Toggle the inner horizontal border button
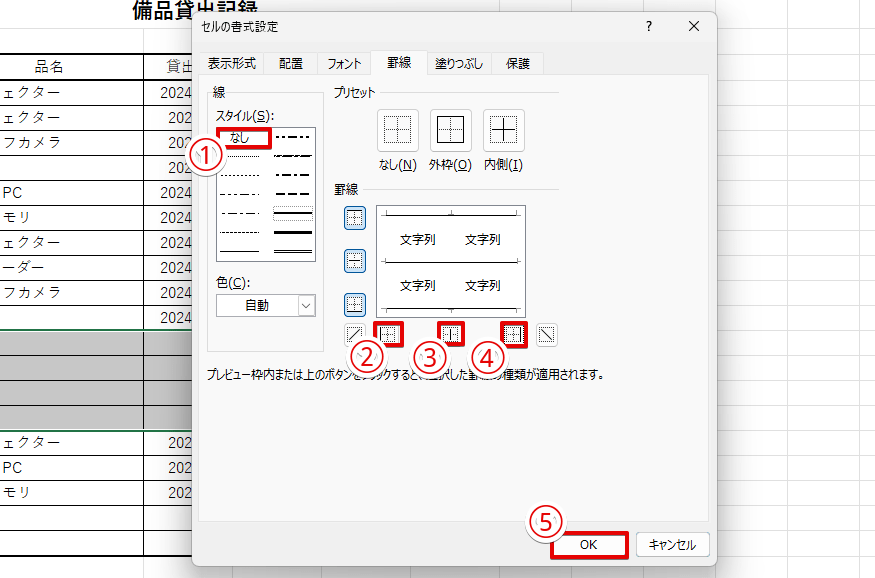This screenshot has width=875, height=578. tap(354, 261)
